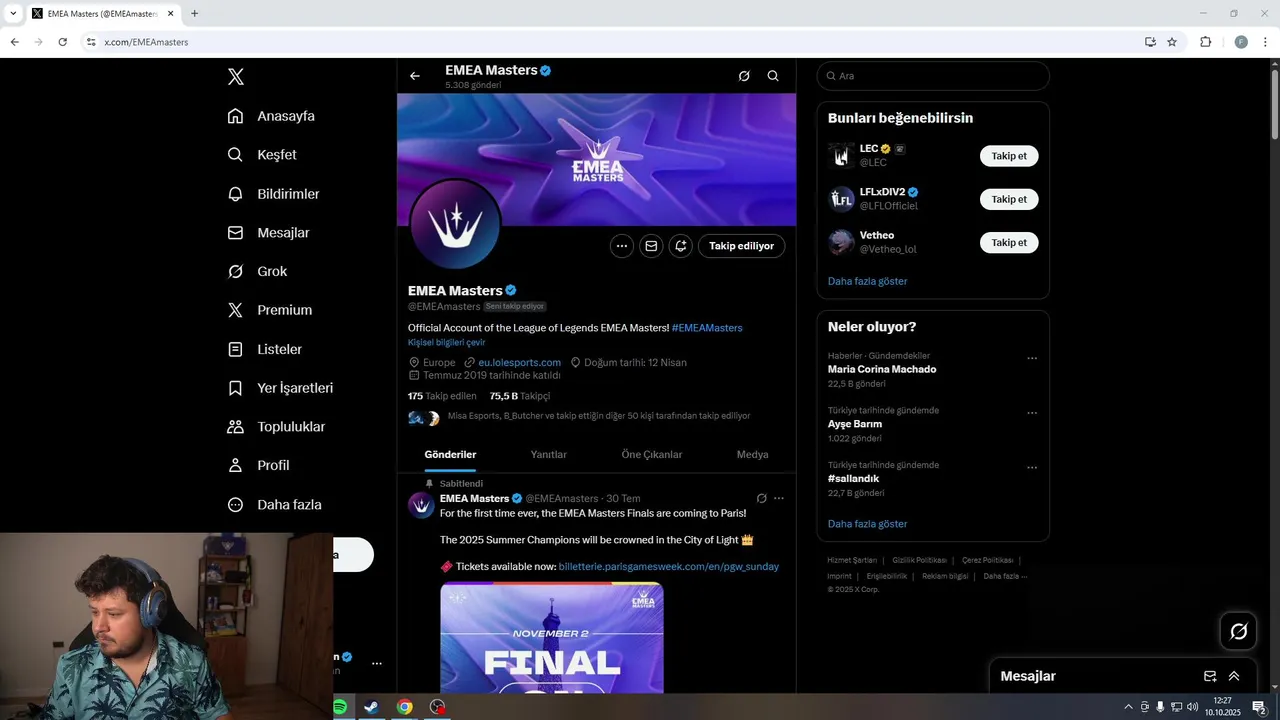Image resolution: width=1280 pixels, height=720 pixels.
Task: Open Profil in the sidebar
Action: [x=258, y=466]
